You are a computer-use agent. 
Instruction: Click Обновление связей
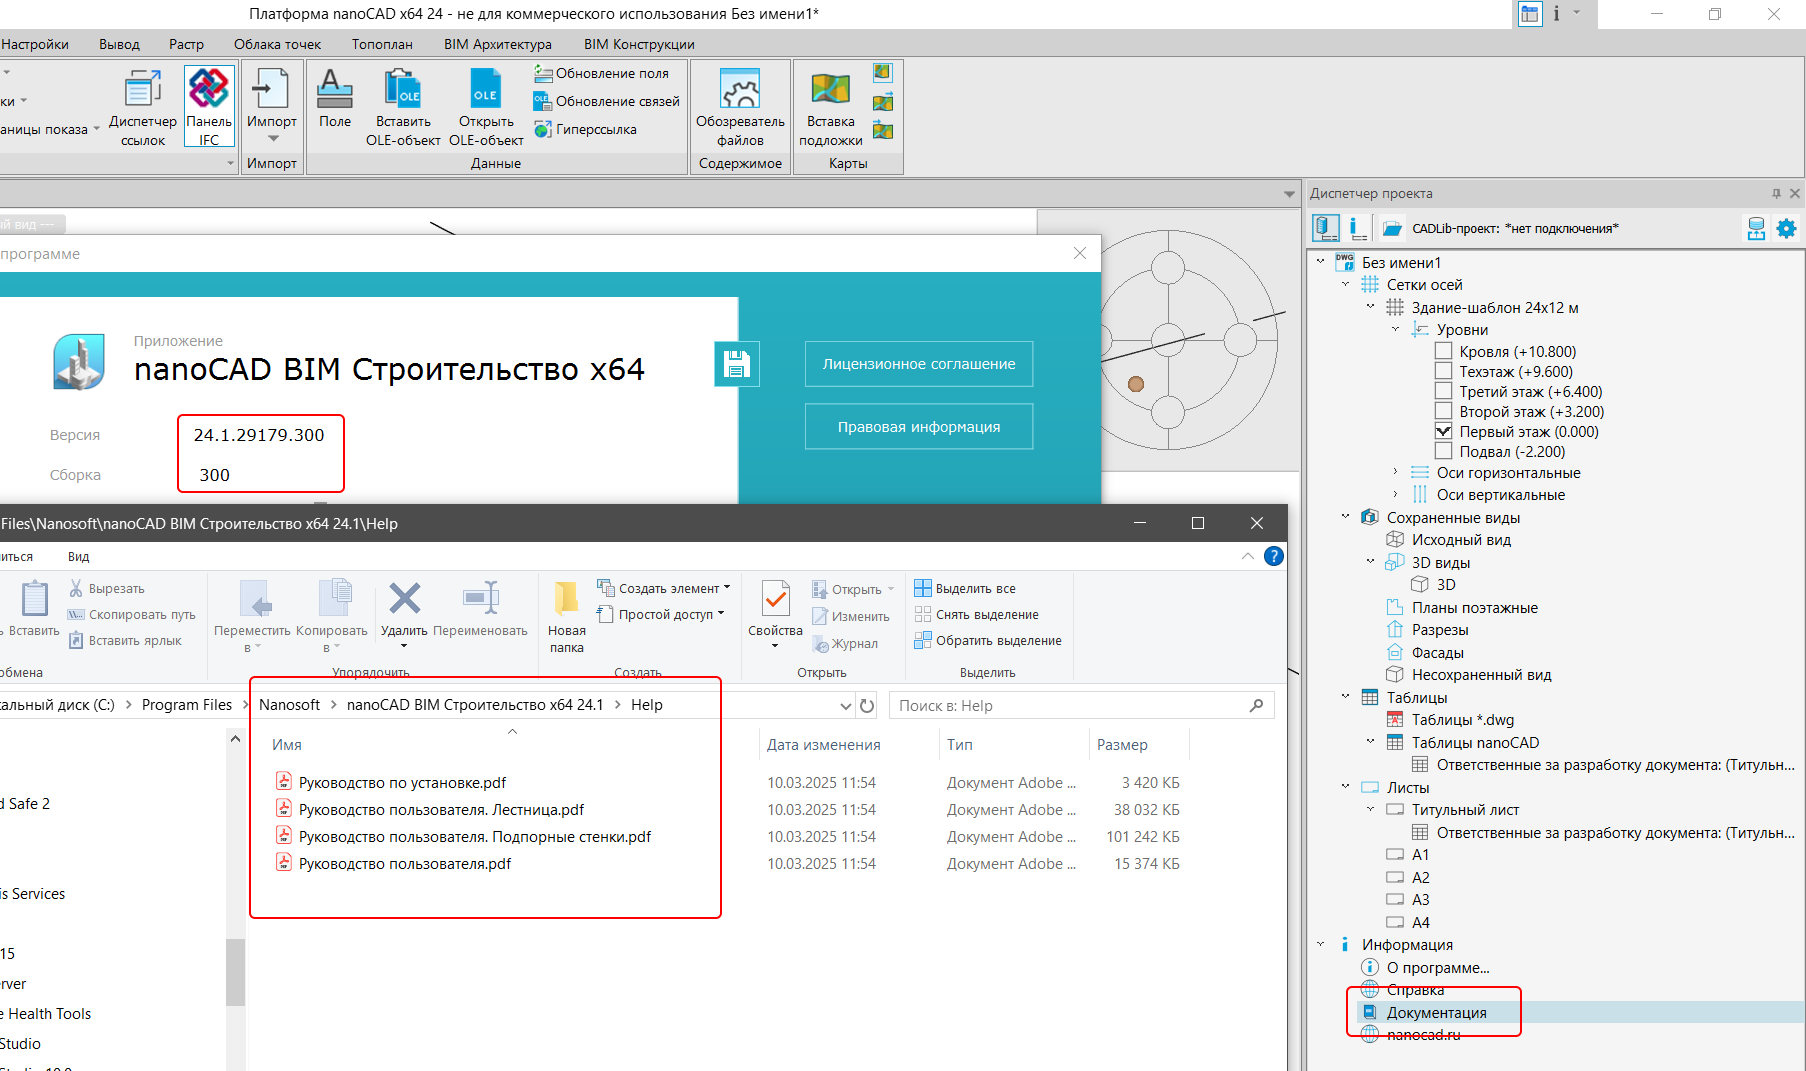pyautogui.click(x=607, y=101)
